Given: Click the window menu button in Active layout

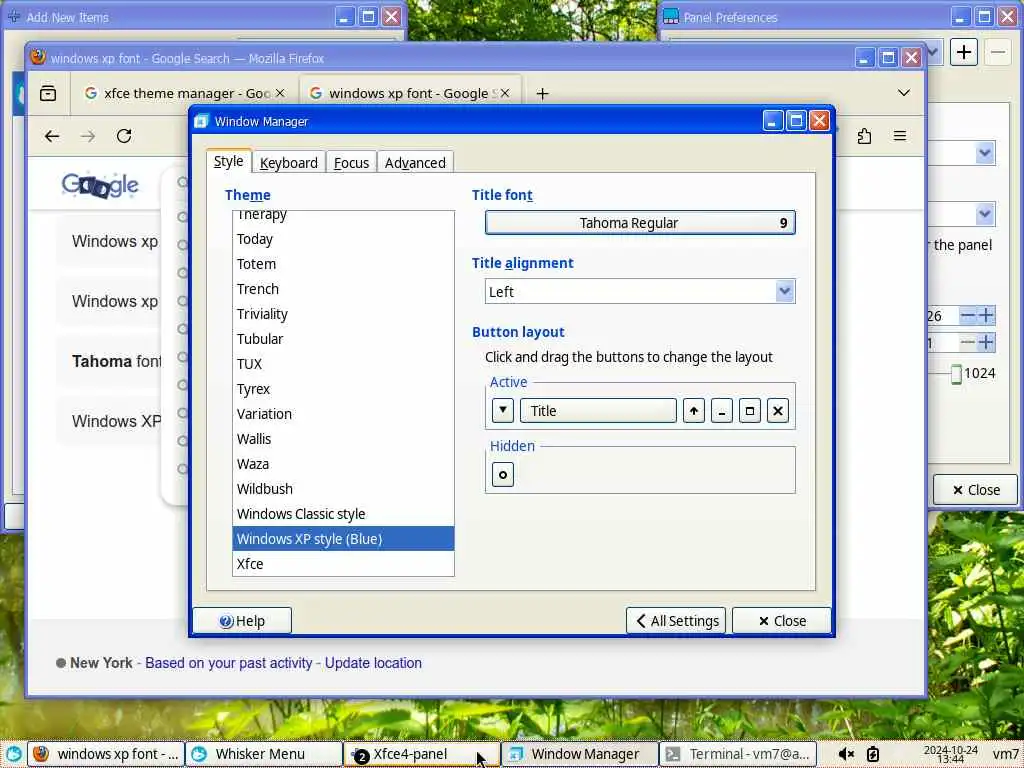Looking at the screenshot, I should coord(503,411).
